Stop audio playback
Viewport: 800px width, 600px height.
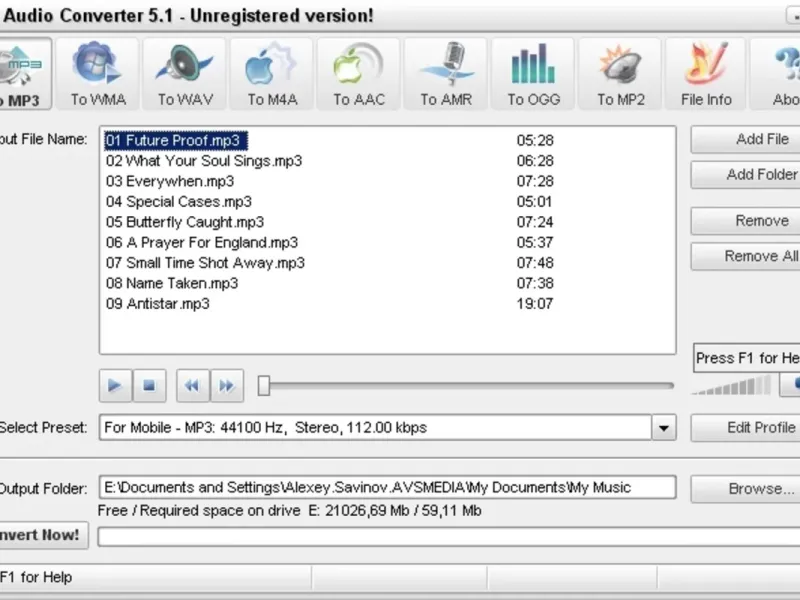(x=149, y=386)
